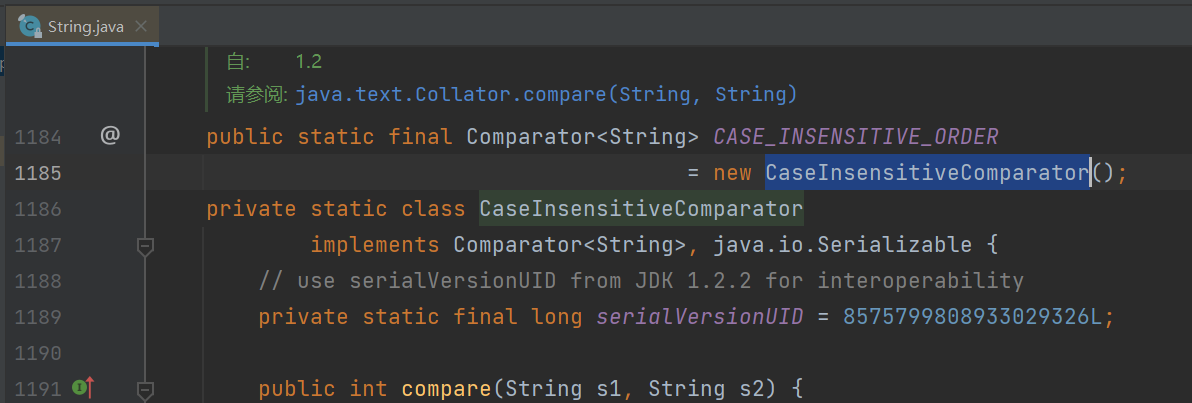Viewport: 1192px width, 403px height.
Task: Click line number 1189 in the gutter
Action: tap(38, 317)
